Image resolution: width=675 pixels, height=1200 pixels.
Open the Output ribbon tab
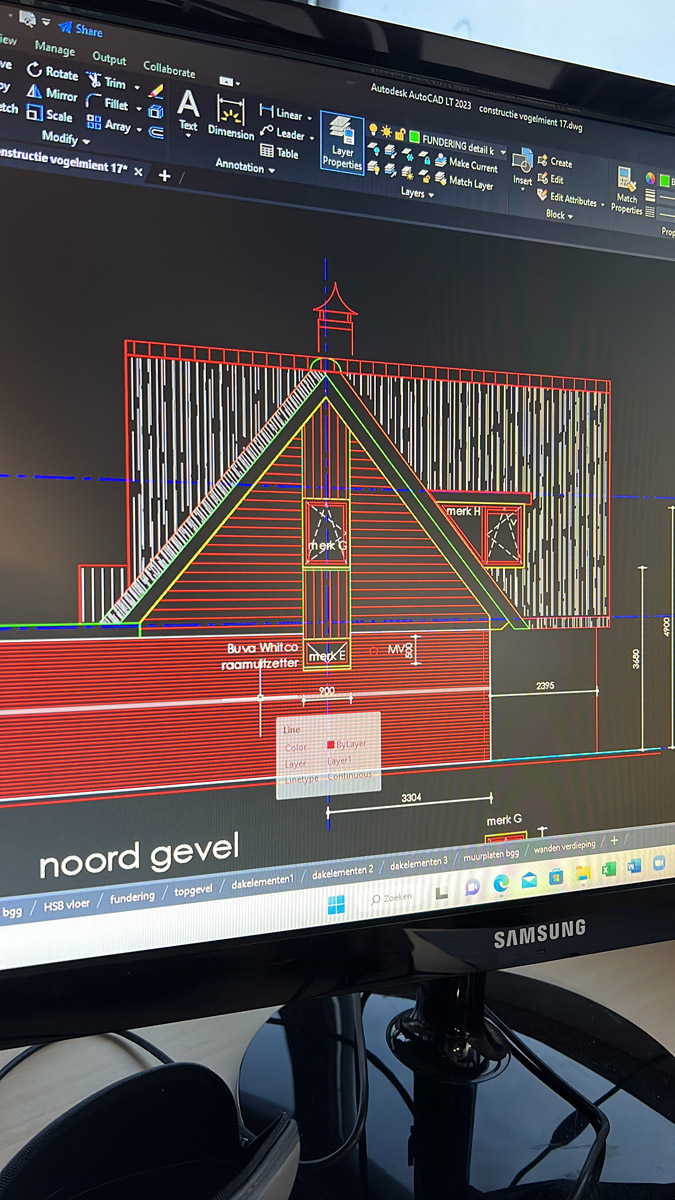point(109,59)
